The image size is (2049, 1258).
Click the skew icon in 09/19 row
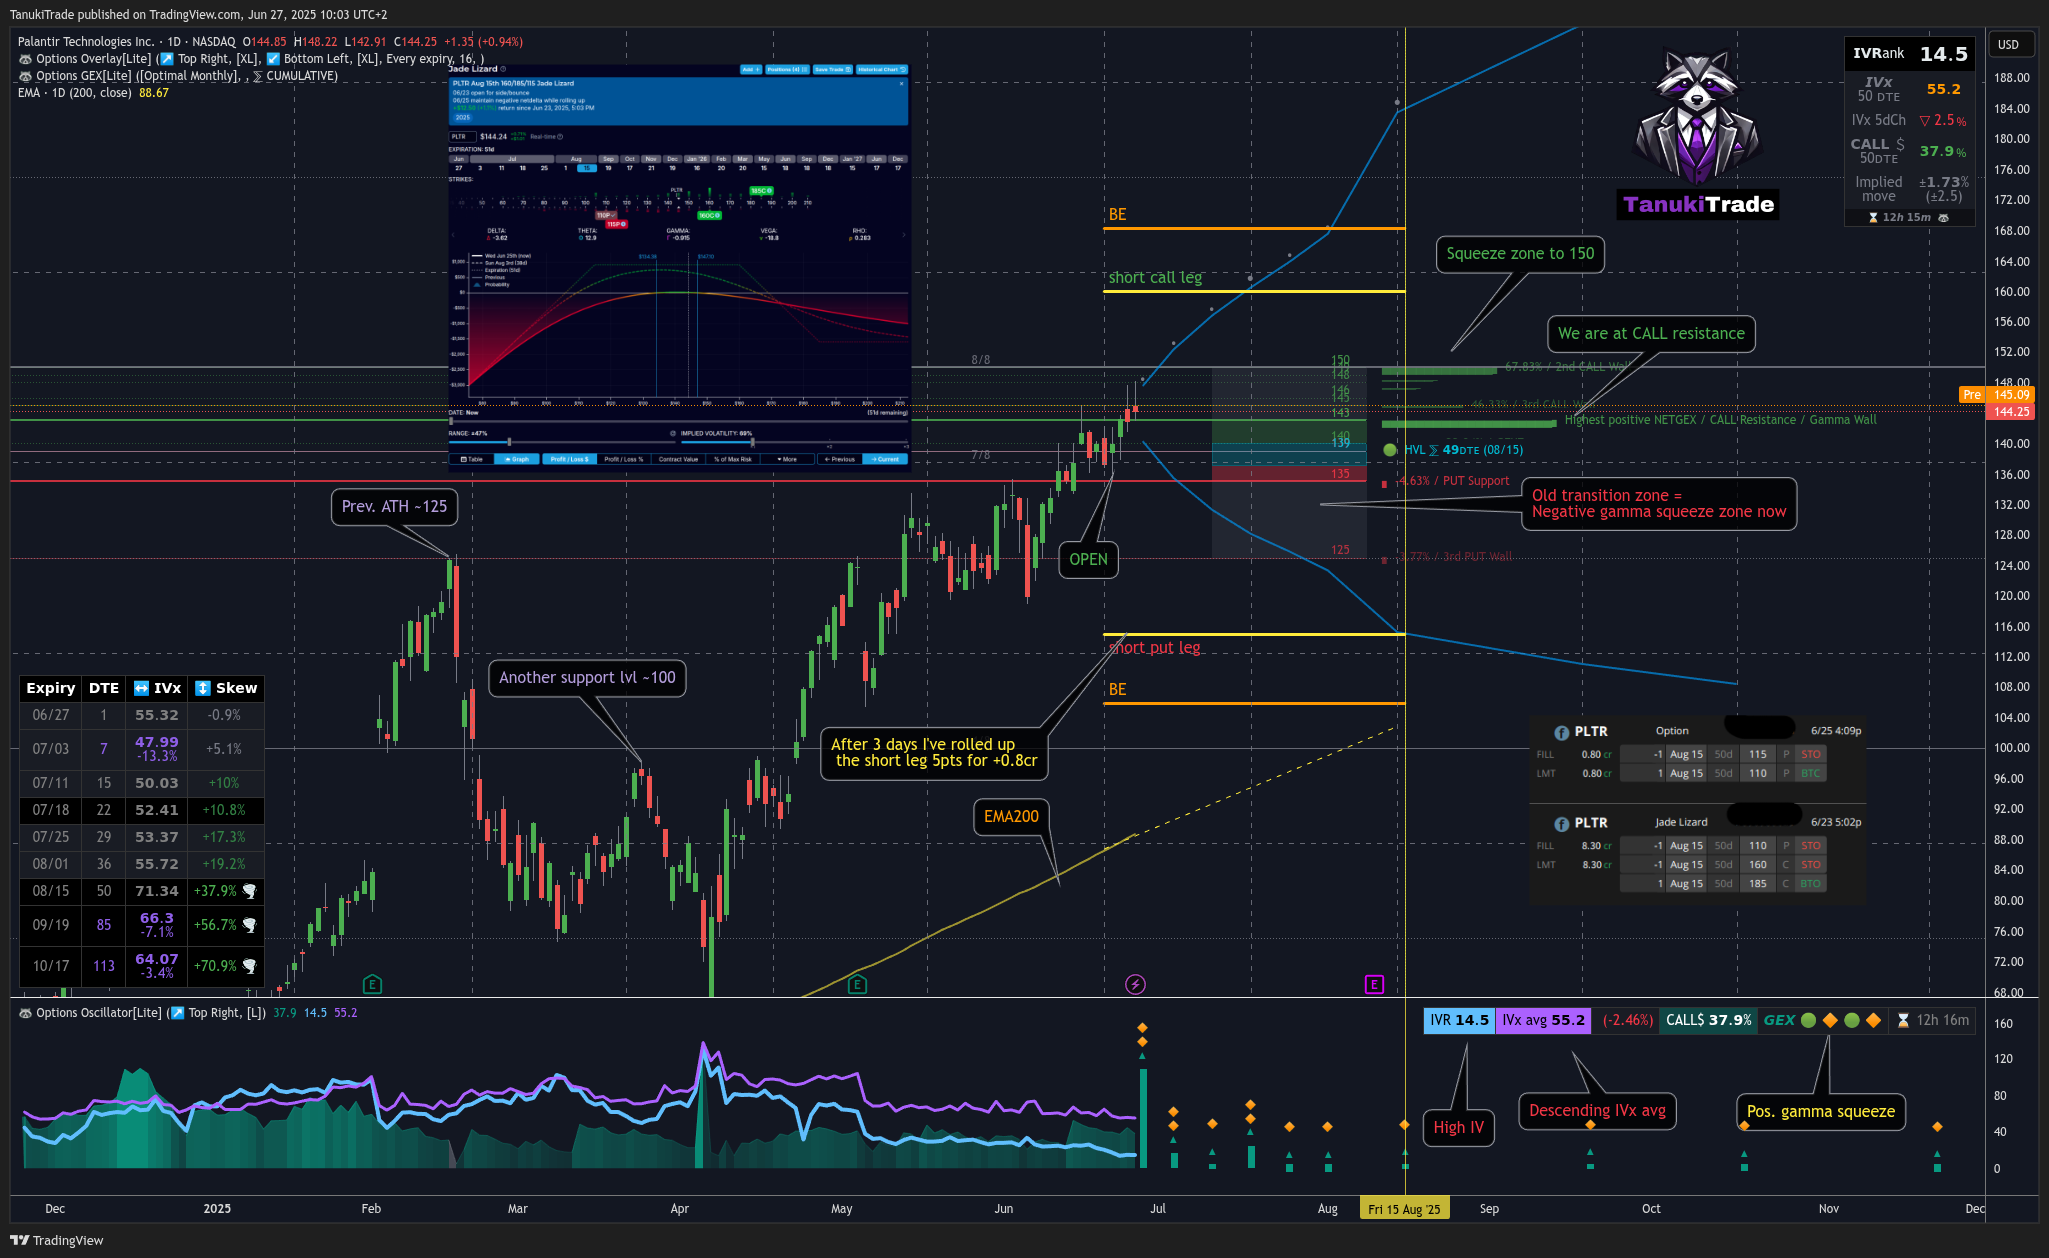[x=250, y=925]
